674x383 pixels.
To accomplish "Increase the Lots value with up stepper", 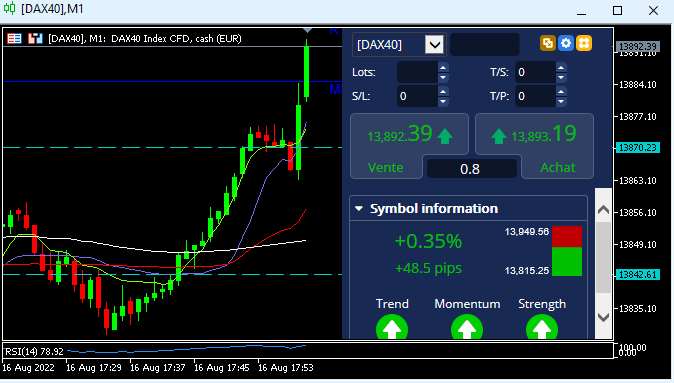I will [x=443, y=67].
